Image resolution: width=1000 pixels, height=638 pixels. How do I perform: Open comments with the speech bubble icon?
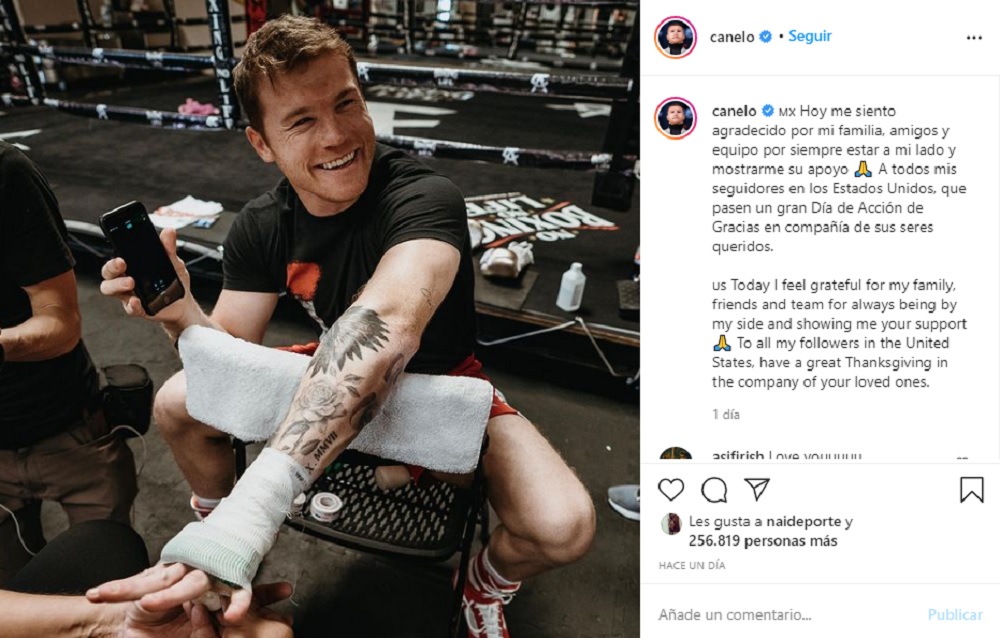tap(714, 490)
